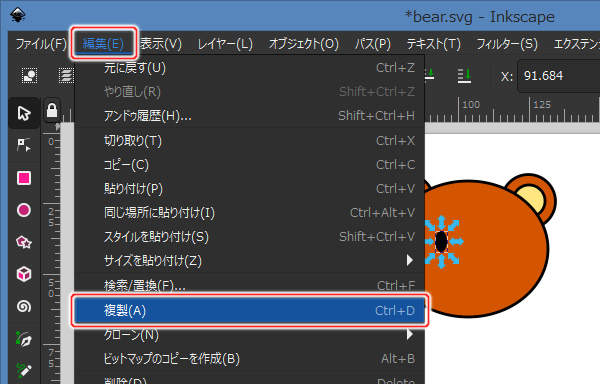Choose アンドゥ履歴(H)... entry

(x=249, y=116)
